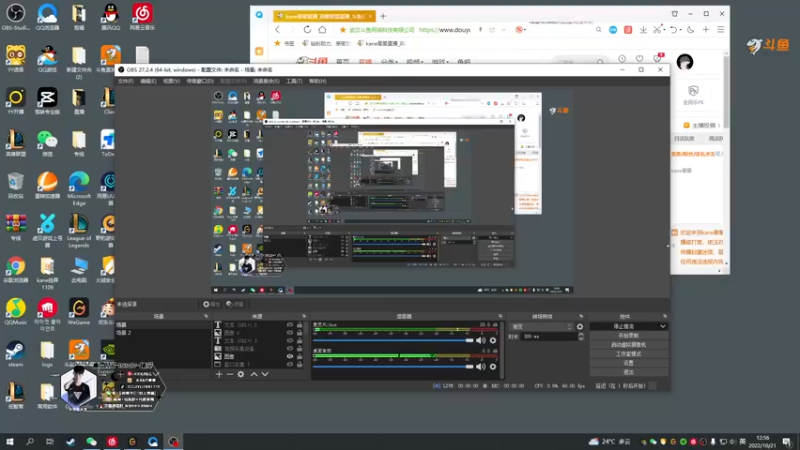Open the QQ Browser desktop shortcut
The width and height of the screenshot is (800, 450).
[47, 16]
